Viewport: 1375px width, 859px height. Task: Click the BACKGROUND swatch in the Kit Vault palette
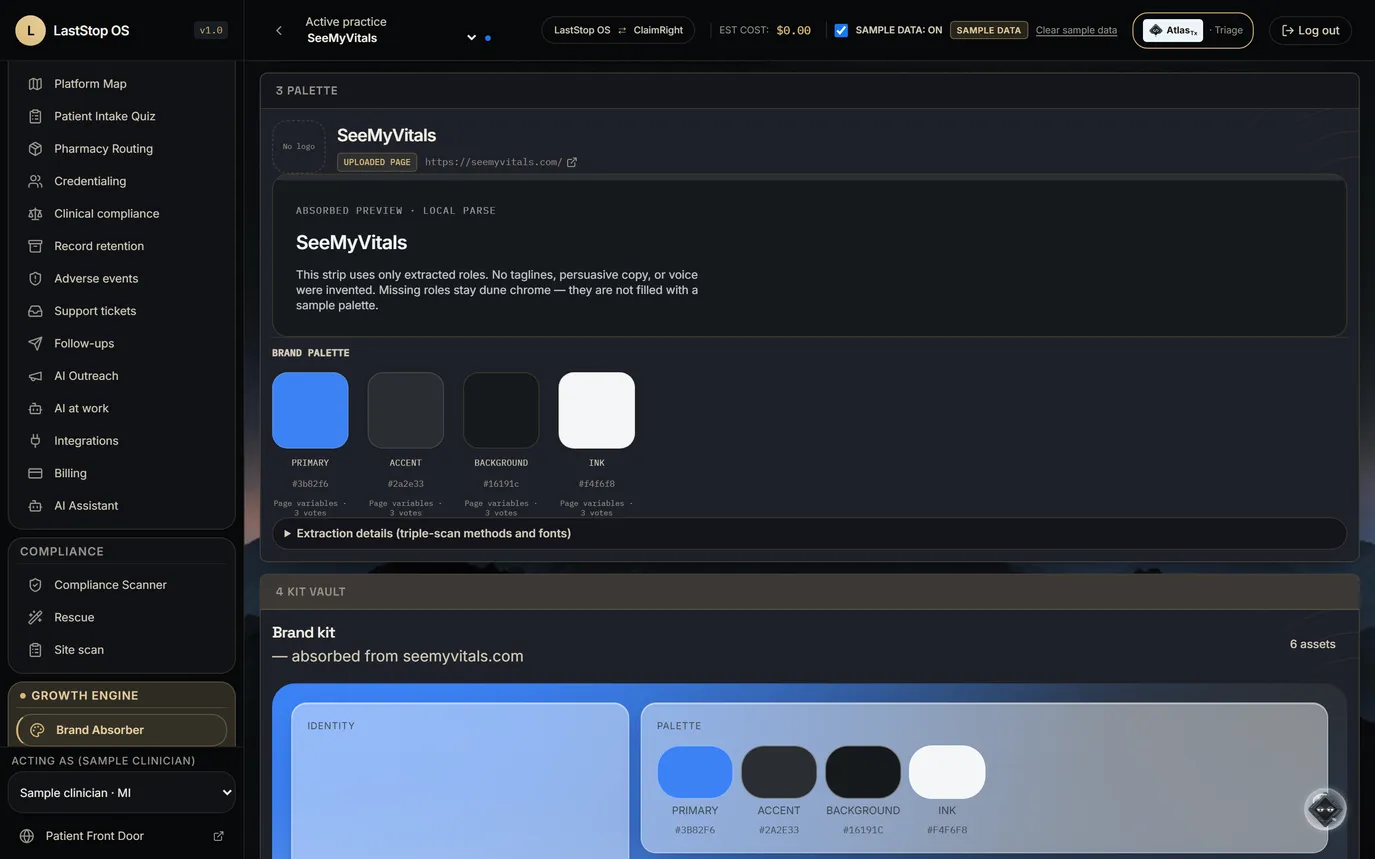point(863,772)
